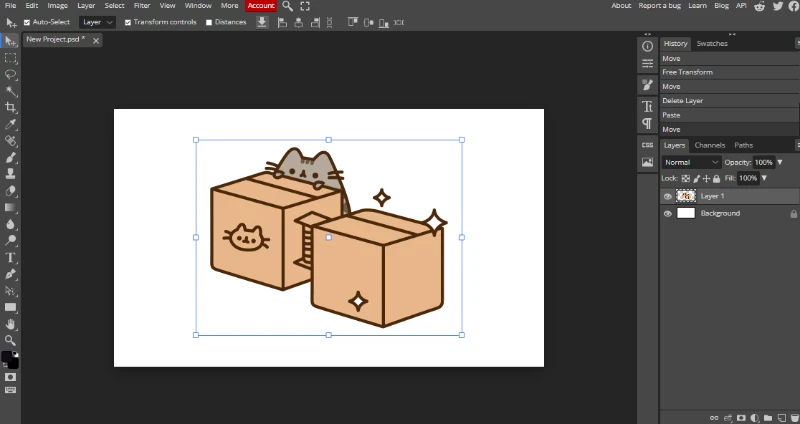
Task: Add a raster mask to the layer
Action: [741, 418]
